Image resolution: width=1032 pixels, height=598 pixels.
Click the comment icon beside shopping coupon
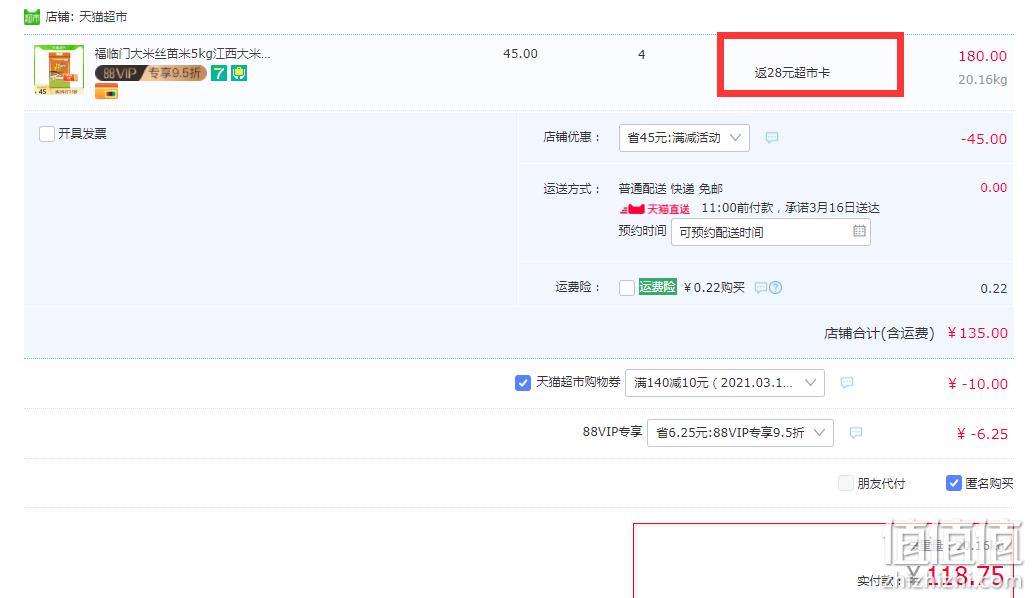[x=847, y=382]
